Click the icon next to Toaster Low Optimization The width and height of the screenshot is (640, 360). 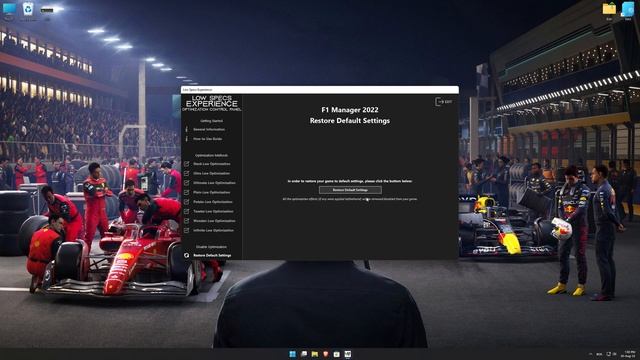coord(187,211)
